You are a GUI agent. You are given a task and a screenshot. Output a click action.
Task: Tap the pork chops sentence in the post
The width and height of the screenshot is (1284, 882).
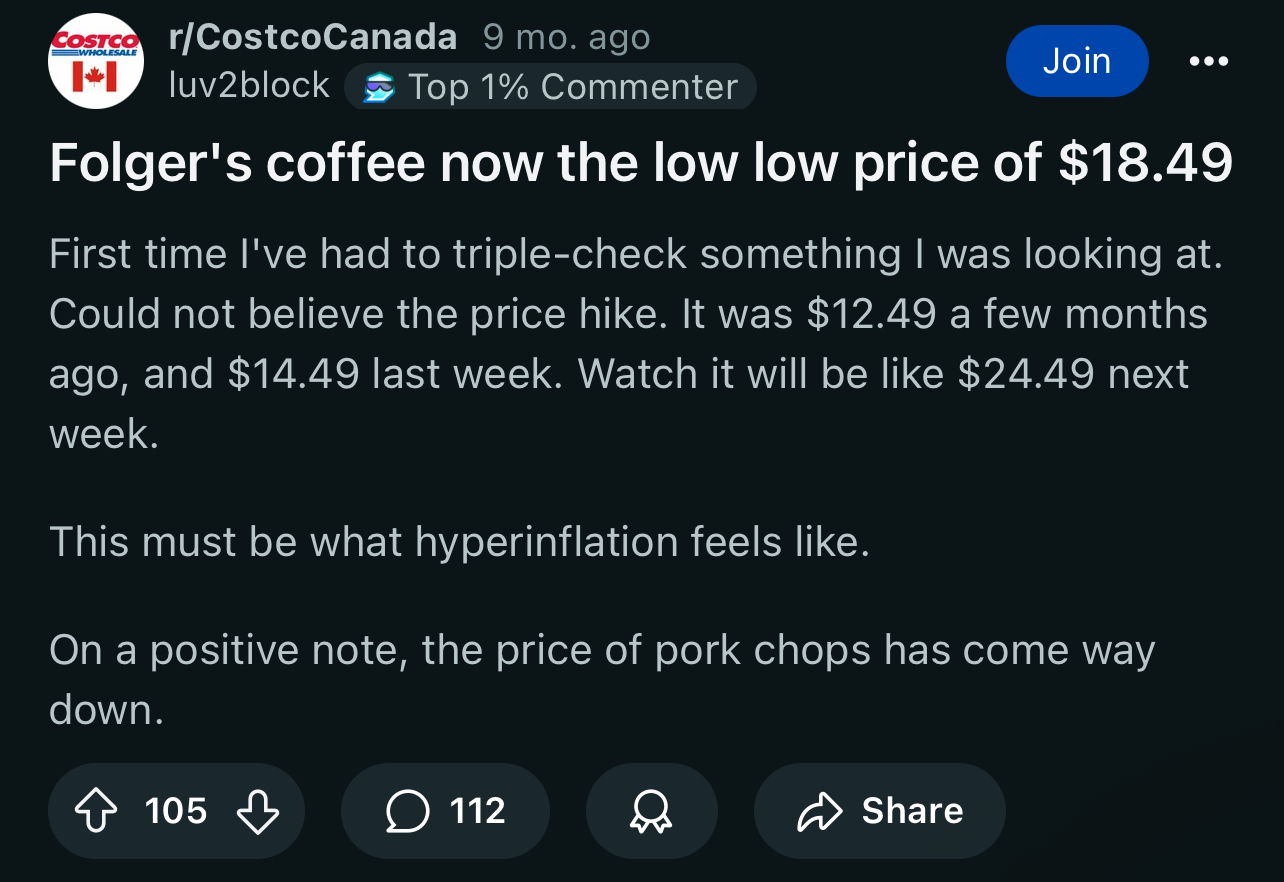(602, 680)
